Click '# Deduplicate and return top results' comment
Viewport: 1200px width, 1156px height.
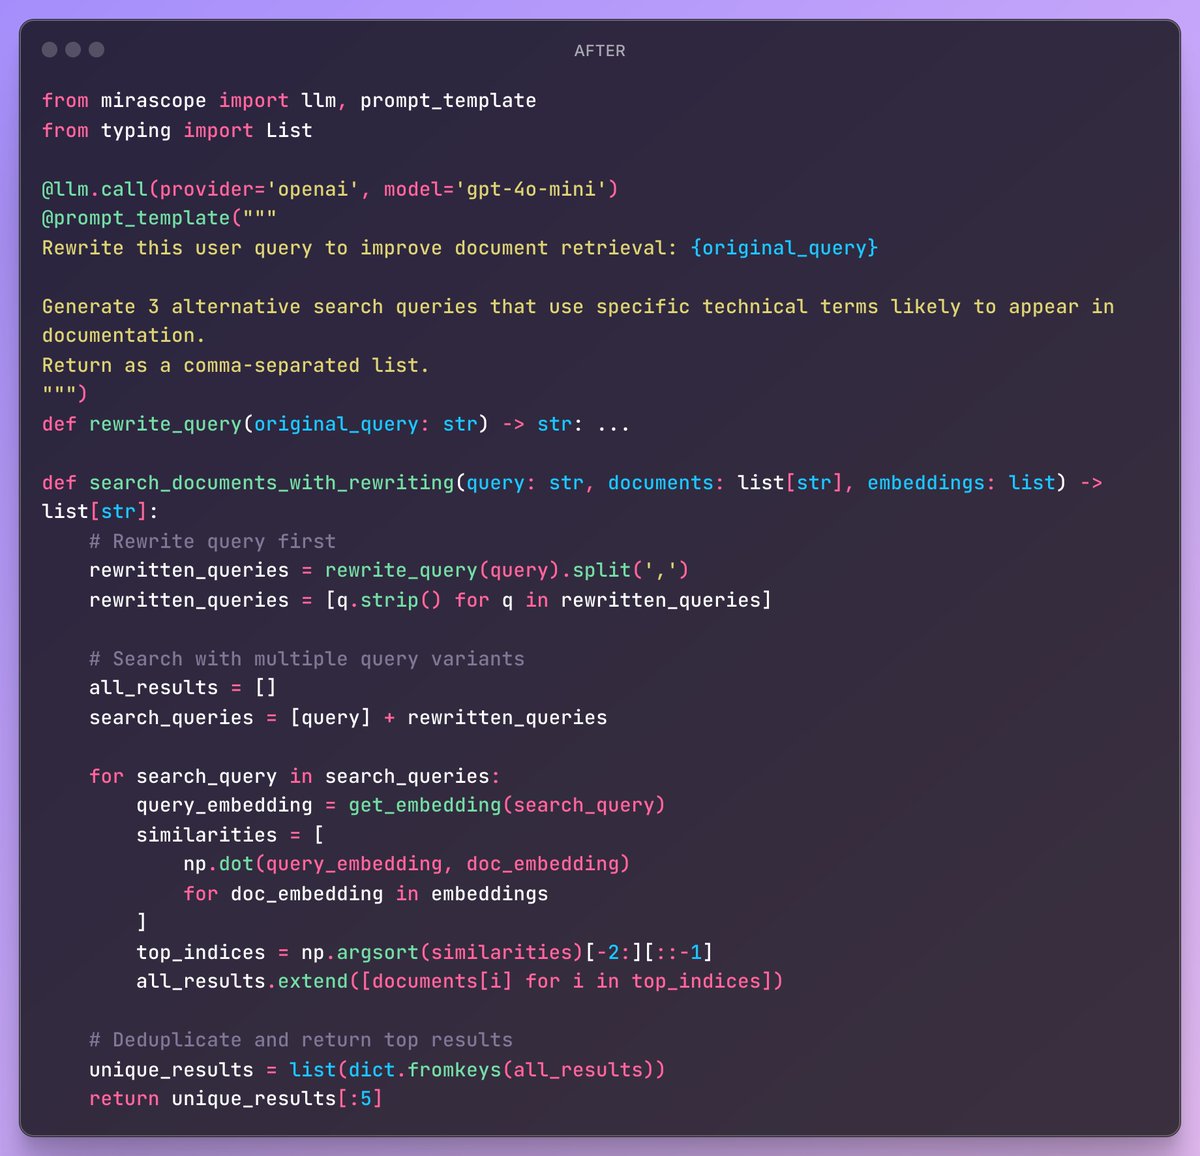click(301, 1041)
